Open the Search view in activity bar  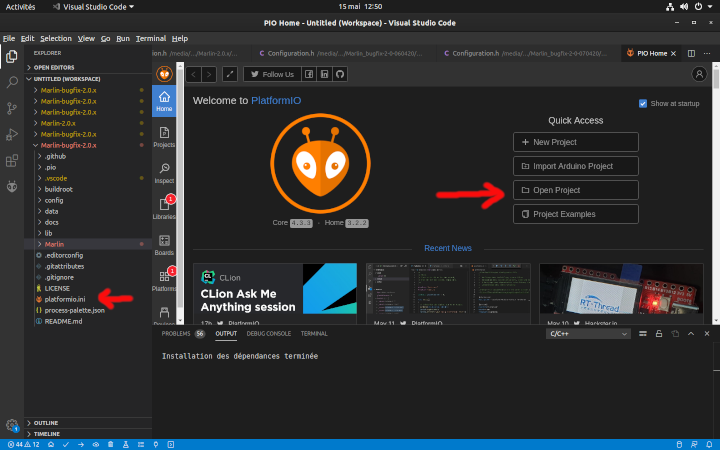tap(12, 82)
